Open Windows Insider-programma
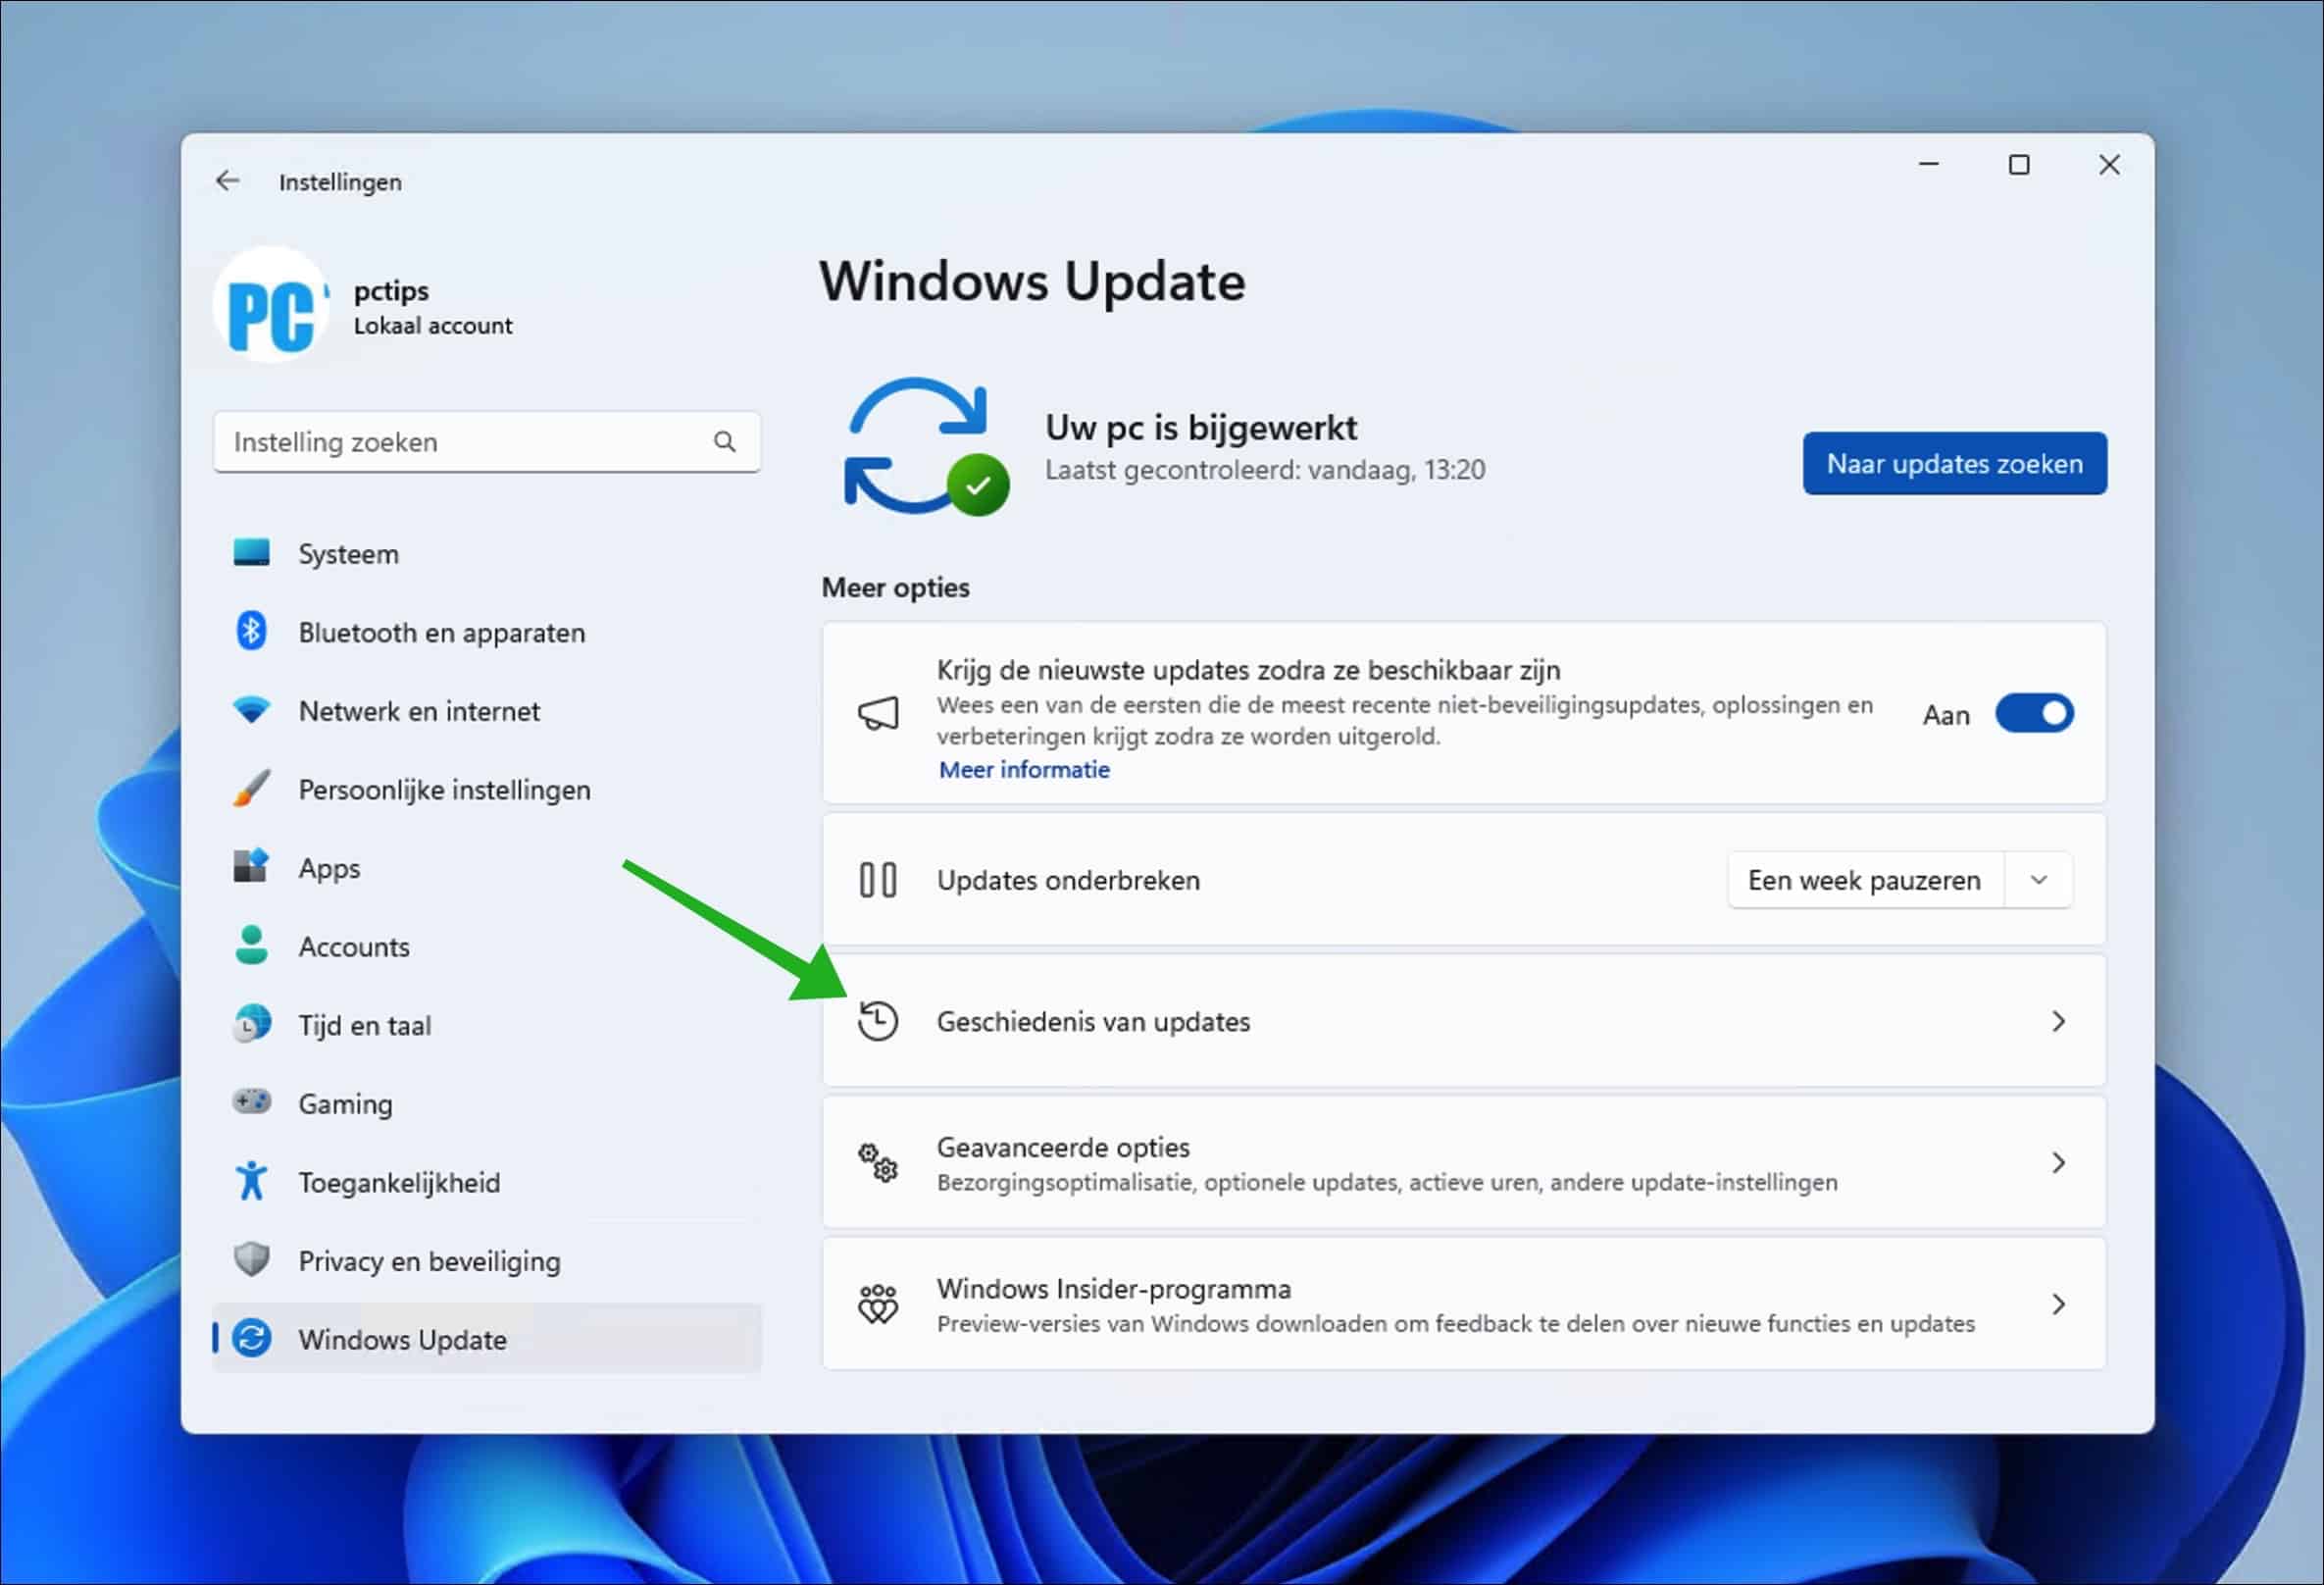Screen dimensions: 2324x1585 [1464, 1304]
